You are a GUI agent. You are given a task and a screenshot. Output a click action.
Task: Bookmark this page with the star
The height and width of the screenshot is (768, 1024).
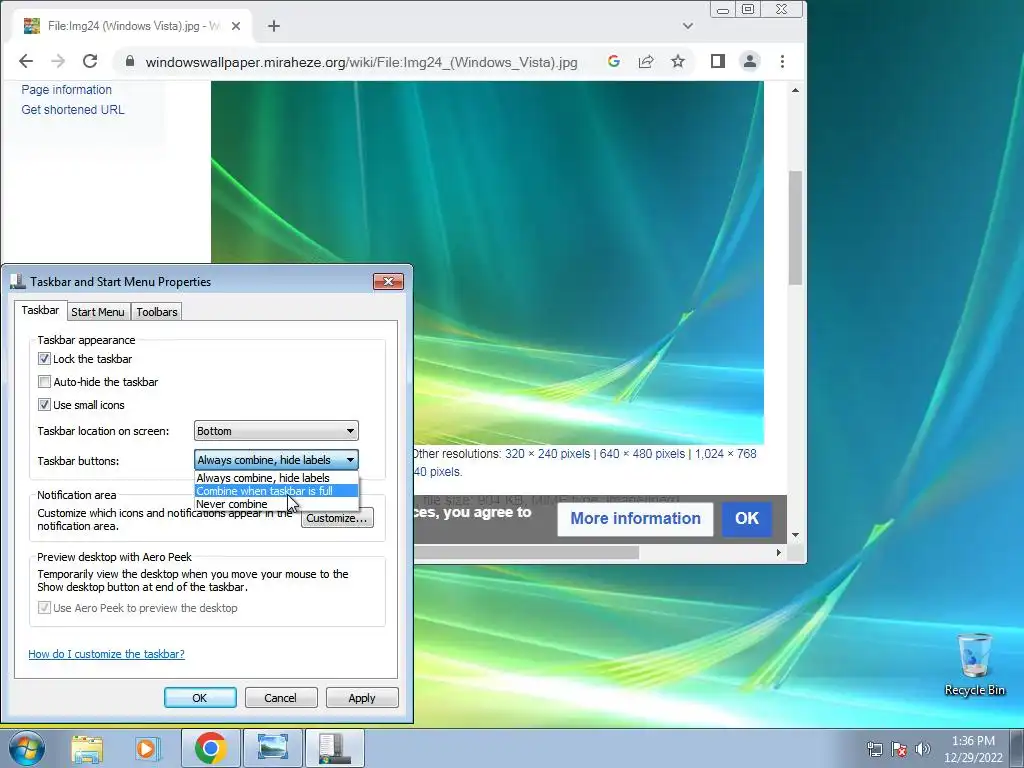678,61
